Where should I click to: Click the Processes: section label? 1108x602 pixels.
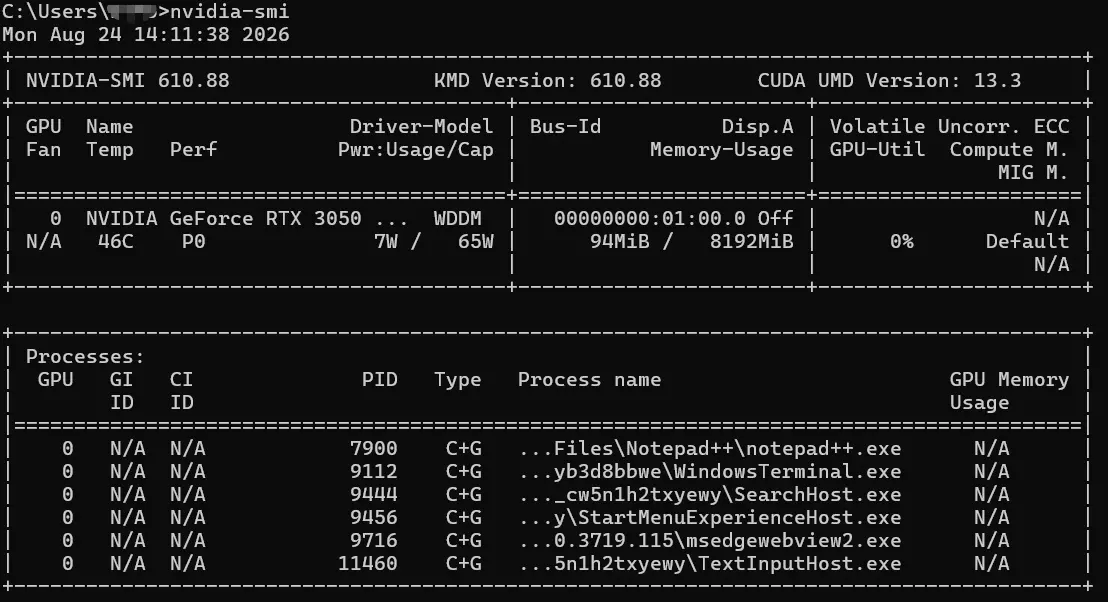[x=86, y=357]
